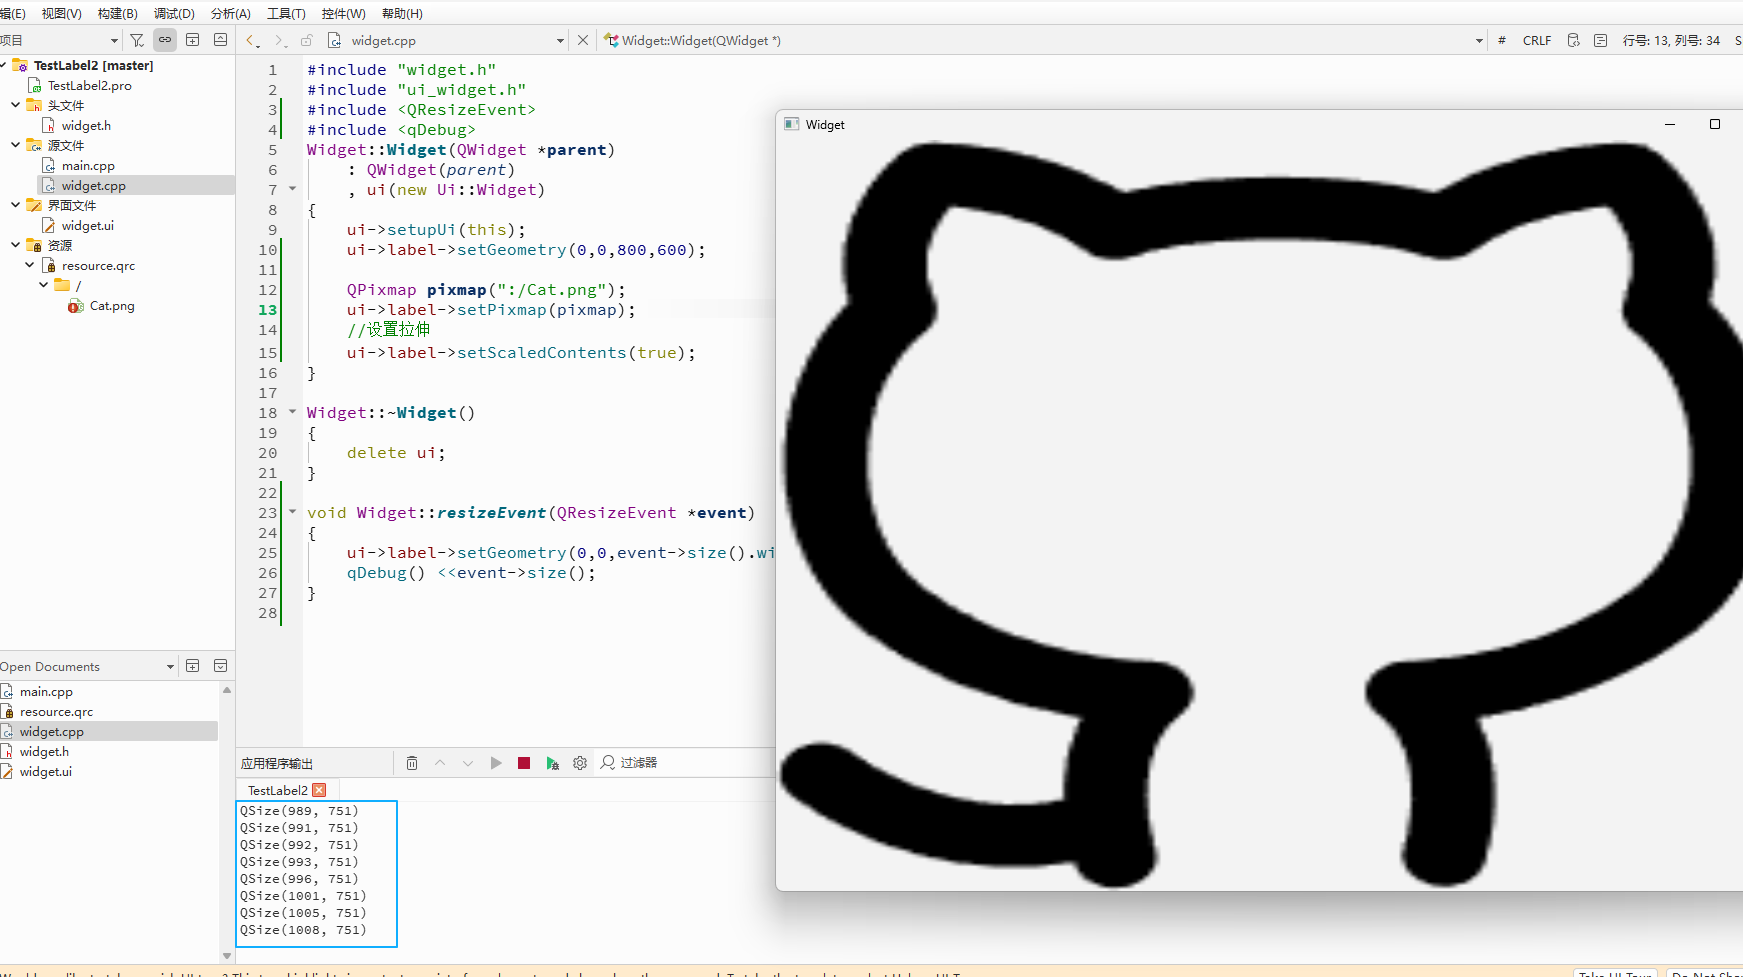The width and height of the screenshot is (1743, 977).
Task: Collapse the 源文件 sources folder
Action: pyautogui.click(x=15, y=145)
